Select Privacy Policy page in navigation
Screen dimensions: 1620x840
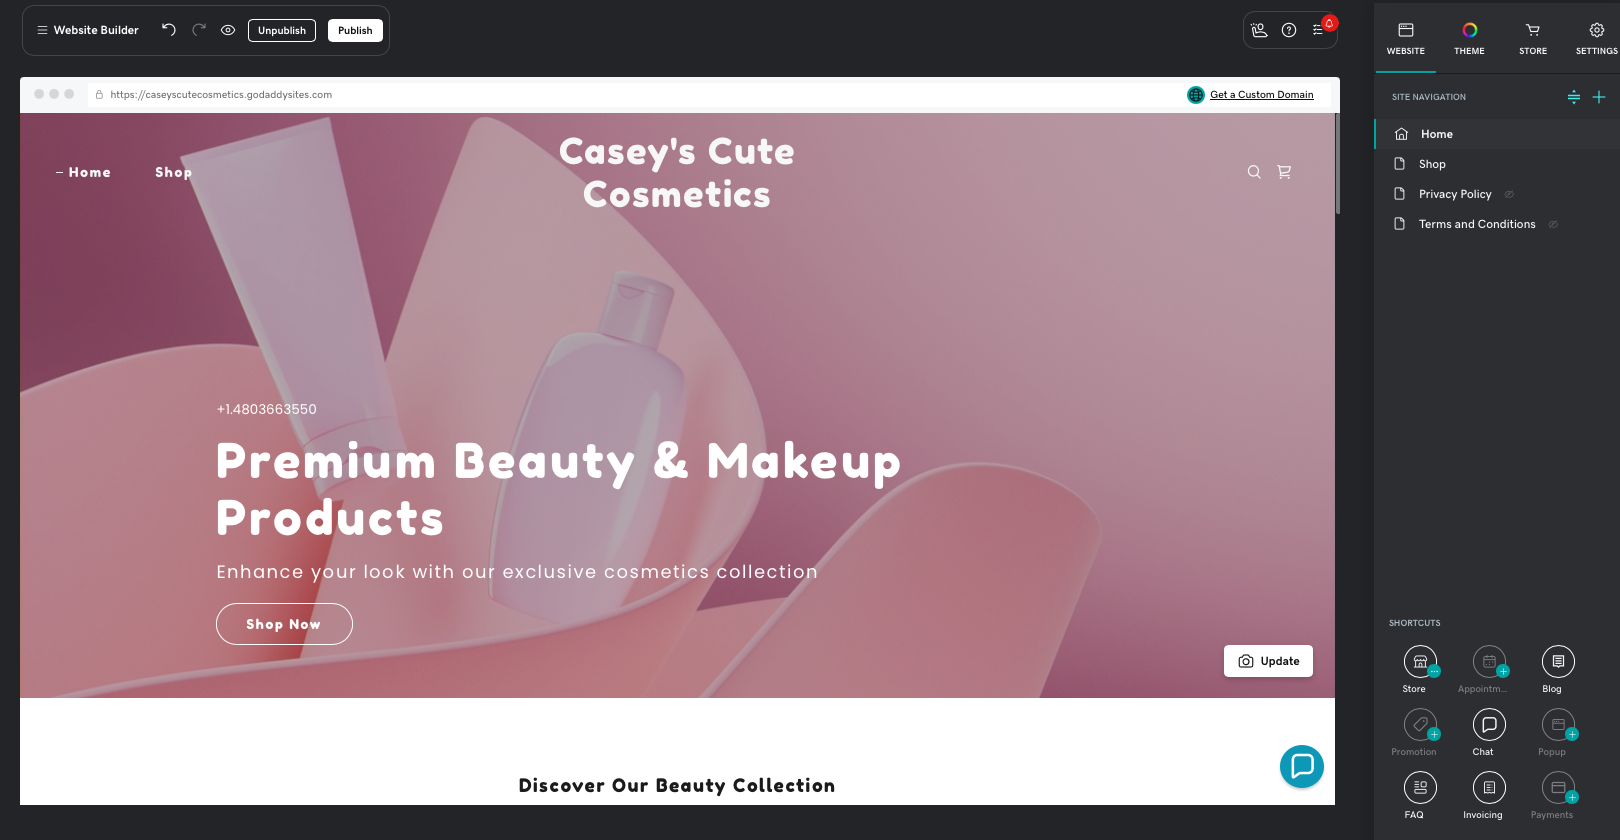1497,194
